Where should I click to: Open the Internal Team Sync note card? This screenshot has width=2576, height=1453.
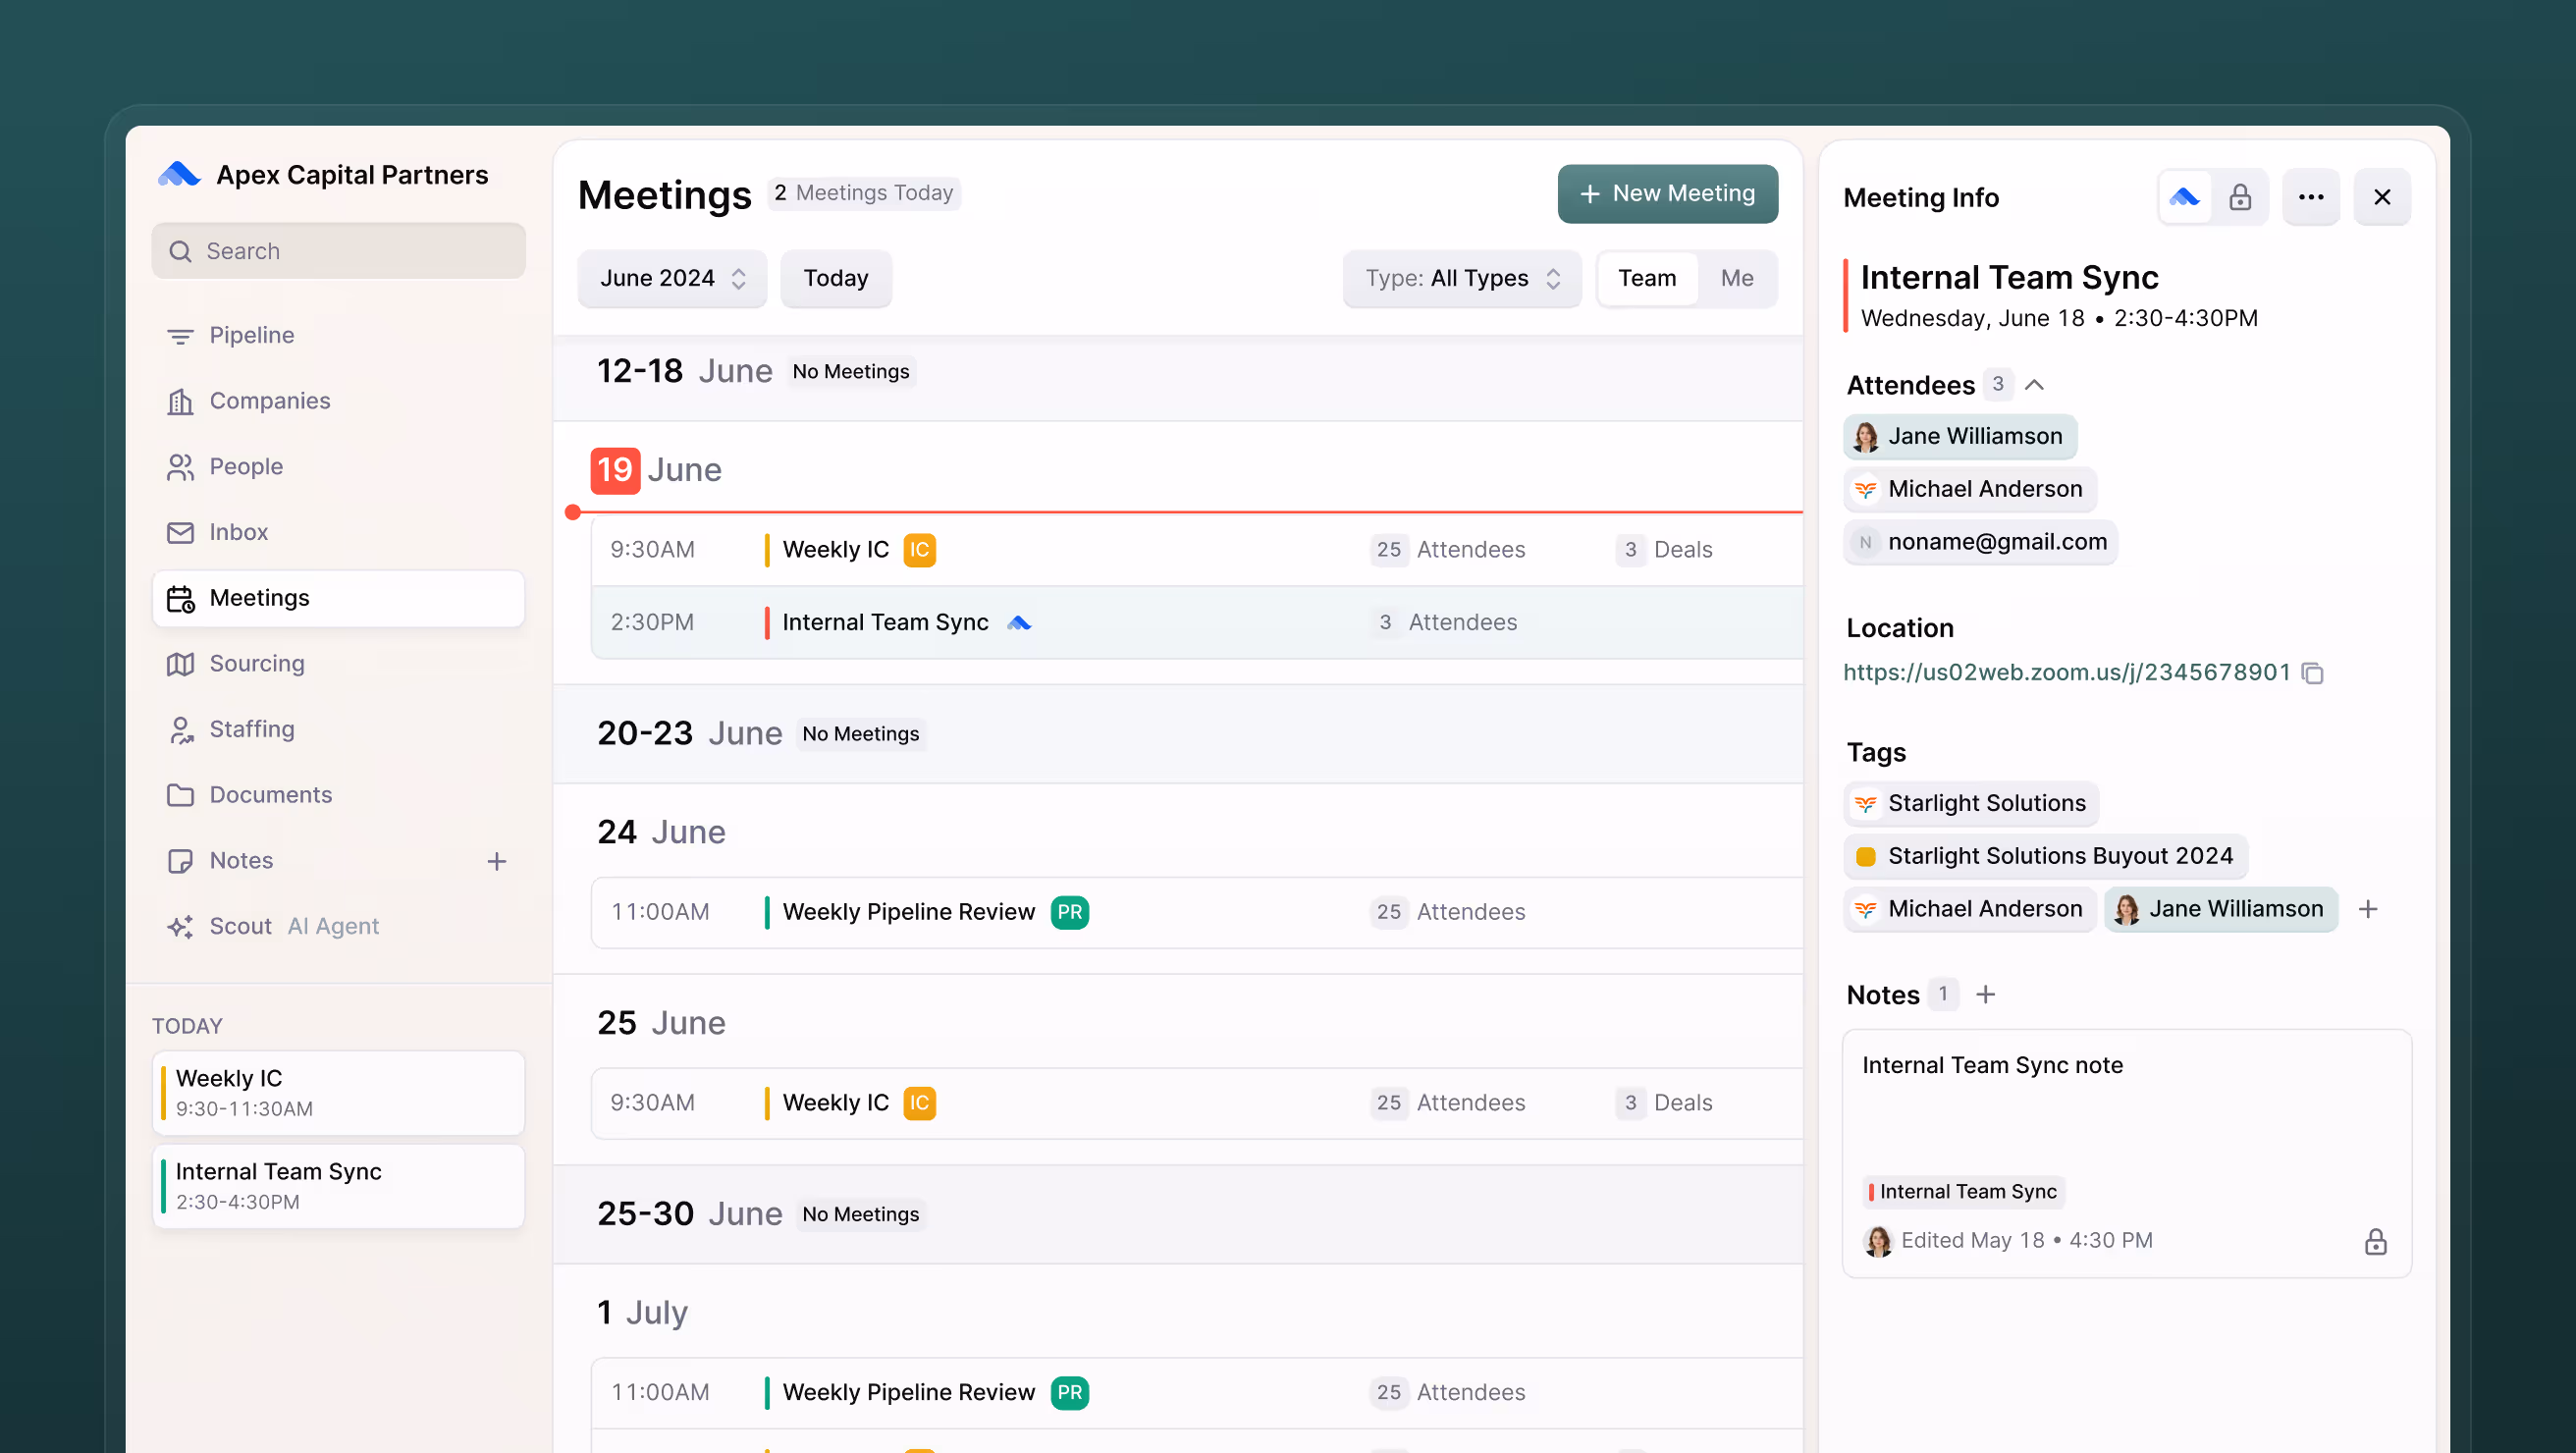2127,1154
